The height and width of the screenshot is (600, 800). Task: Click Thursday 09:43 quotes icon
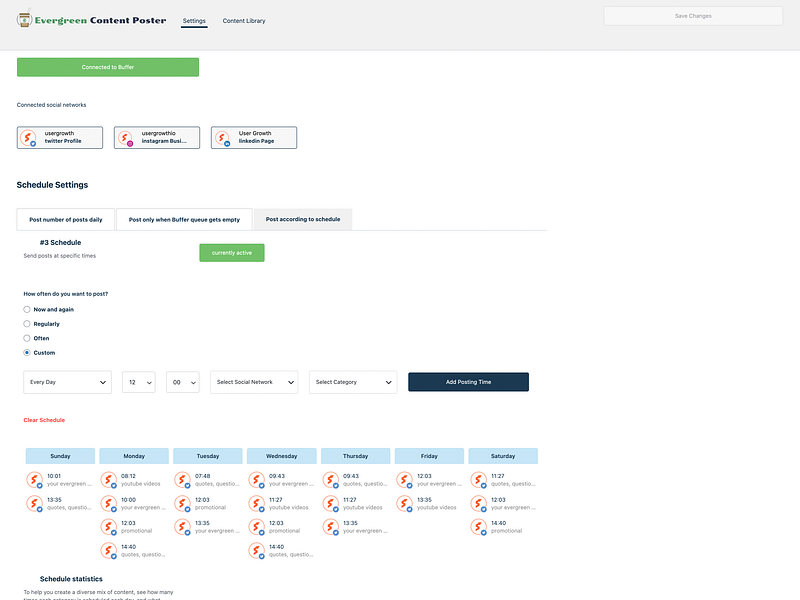(x=331, y=480)
